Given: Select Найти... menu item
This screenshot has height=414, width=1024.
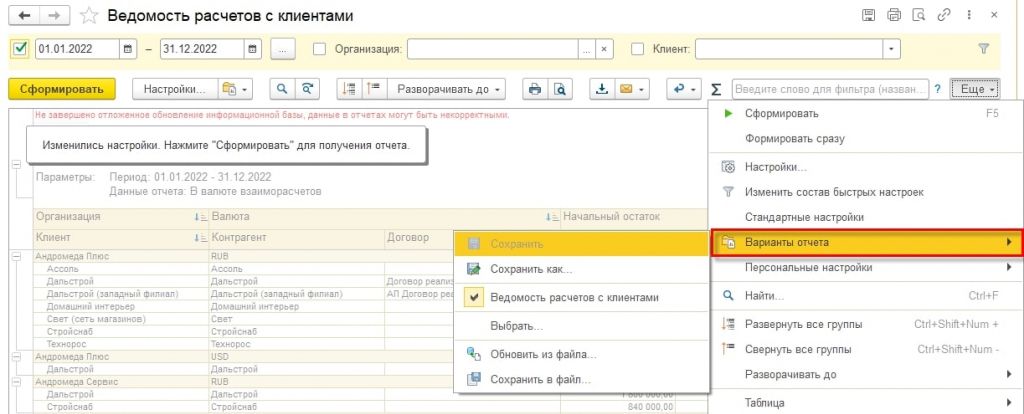Looking at the screenshot, I should [866, 296].
